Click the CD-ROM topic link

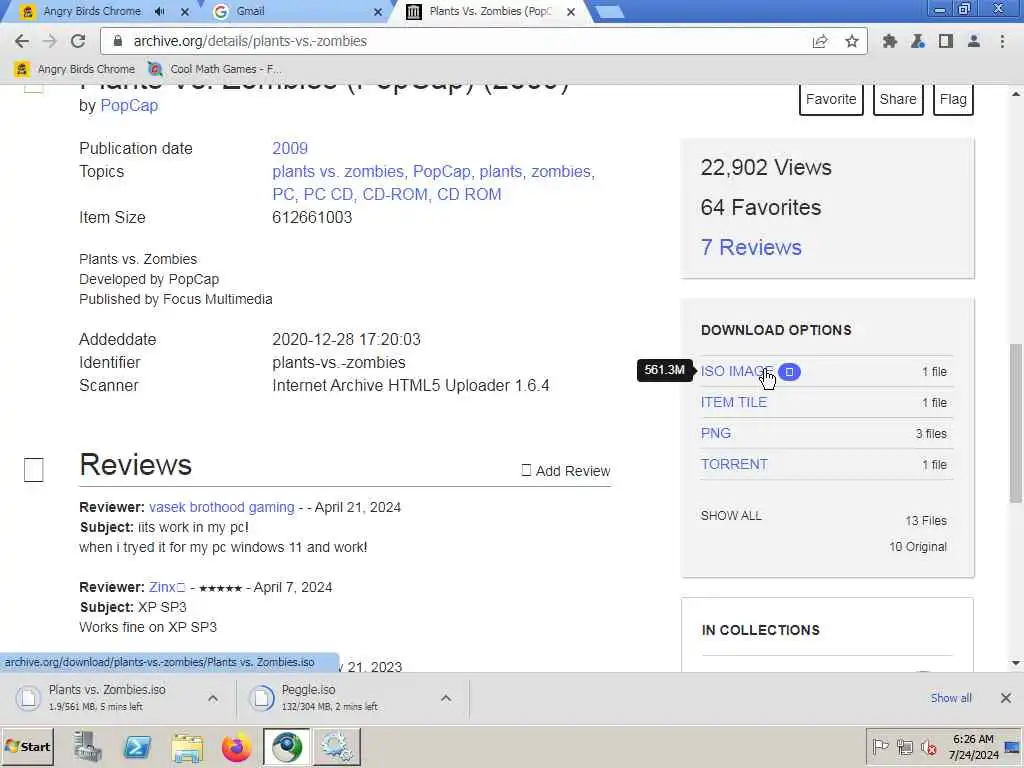(x=394, y=194)
